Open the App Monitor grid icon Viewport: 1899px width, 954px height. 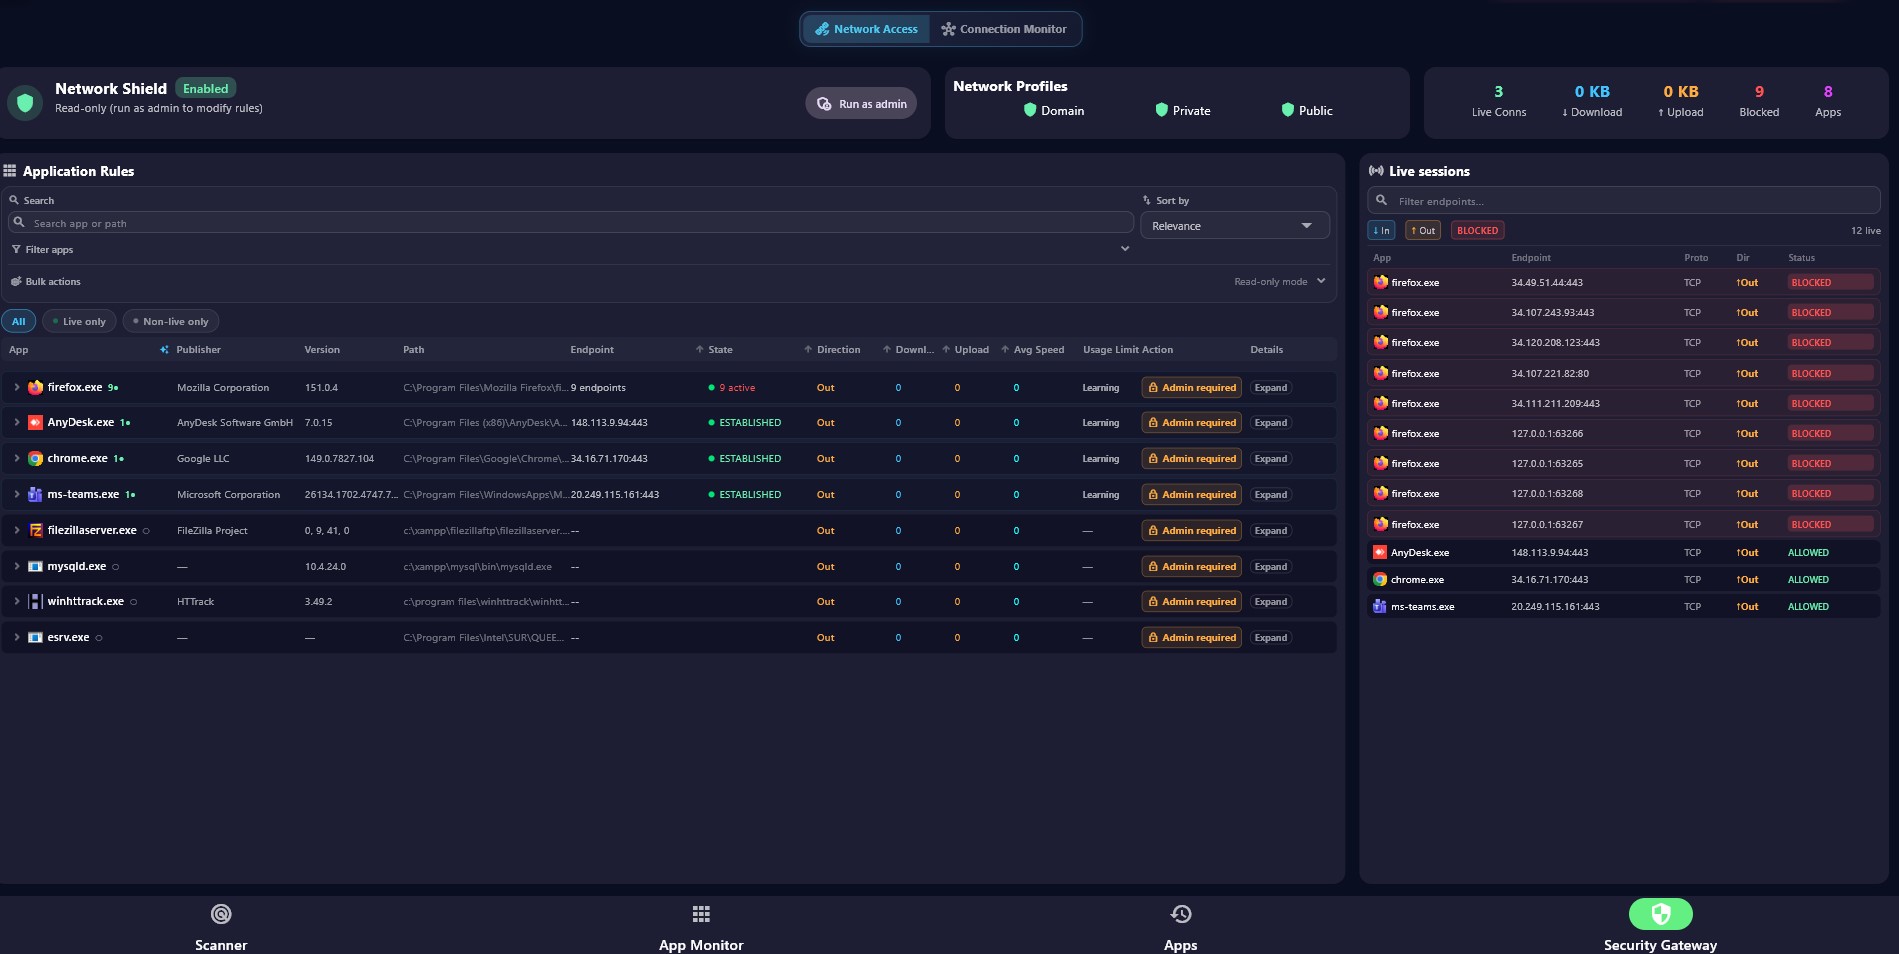[701, 914]
